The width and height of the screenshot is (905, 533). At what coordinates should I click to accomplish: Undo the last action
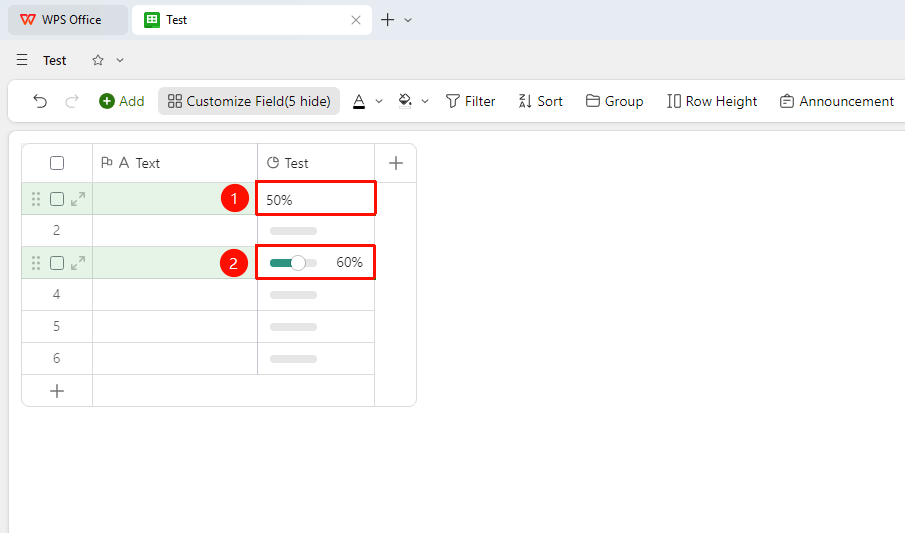(40, 101)
